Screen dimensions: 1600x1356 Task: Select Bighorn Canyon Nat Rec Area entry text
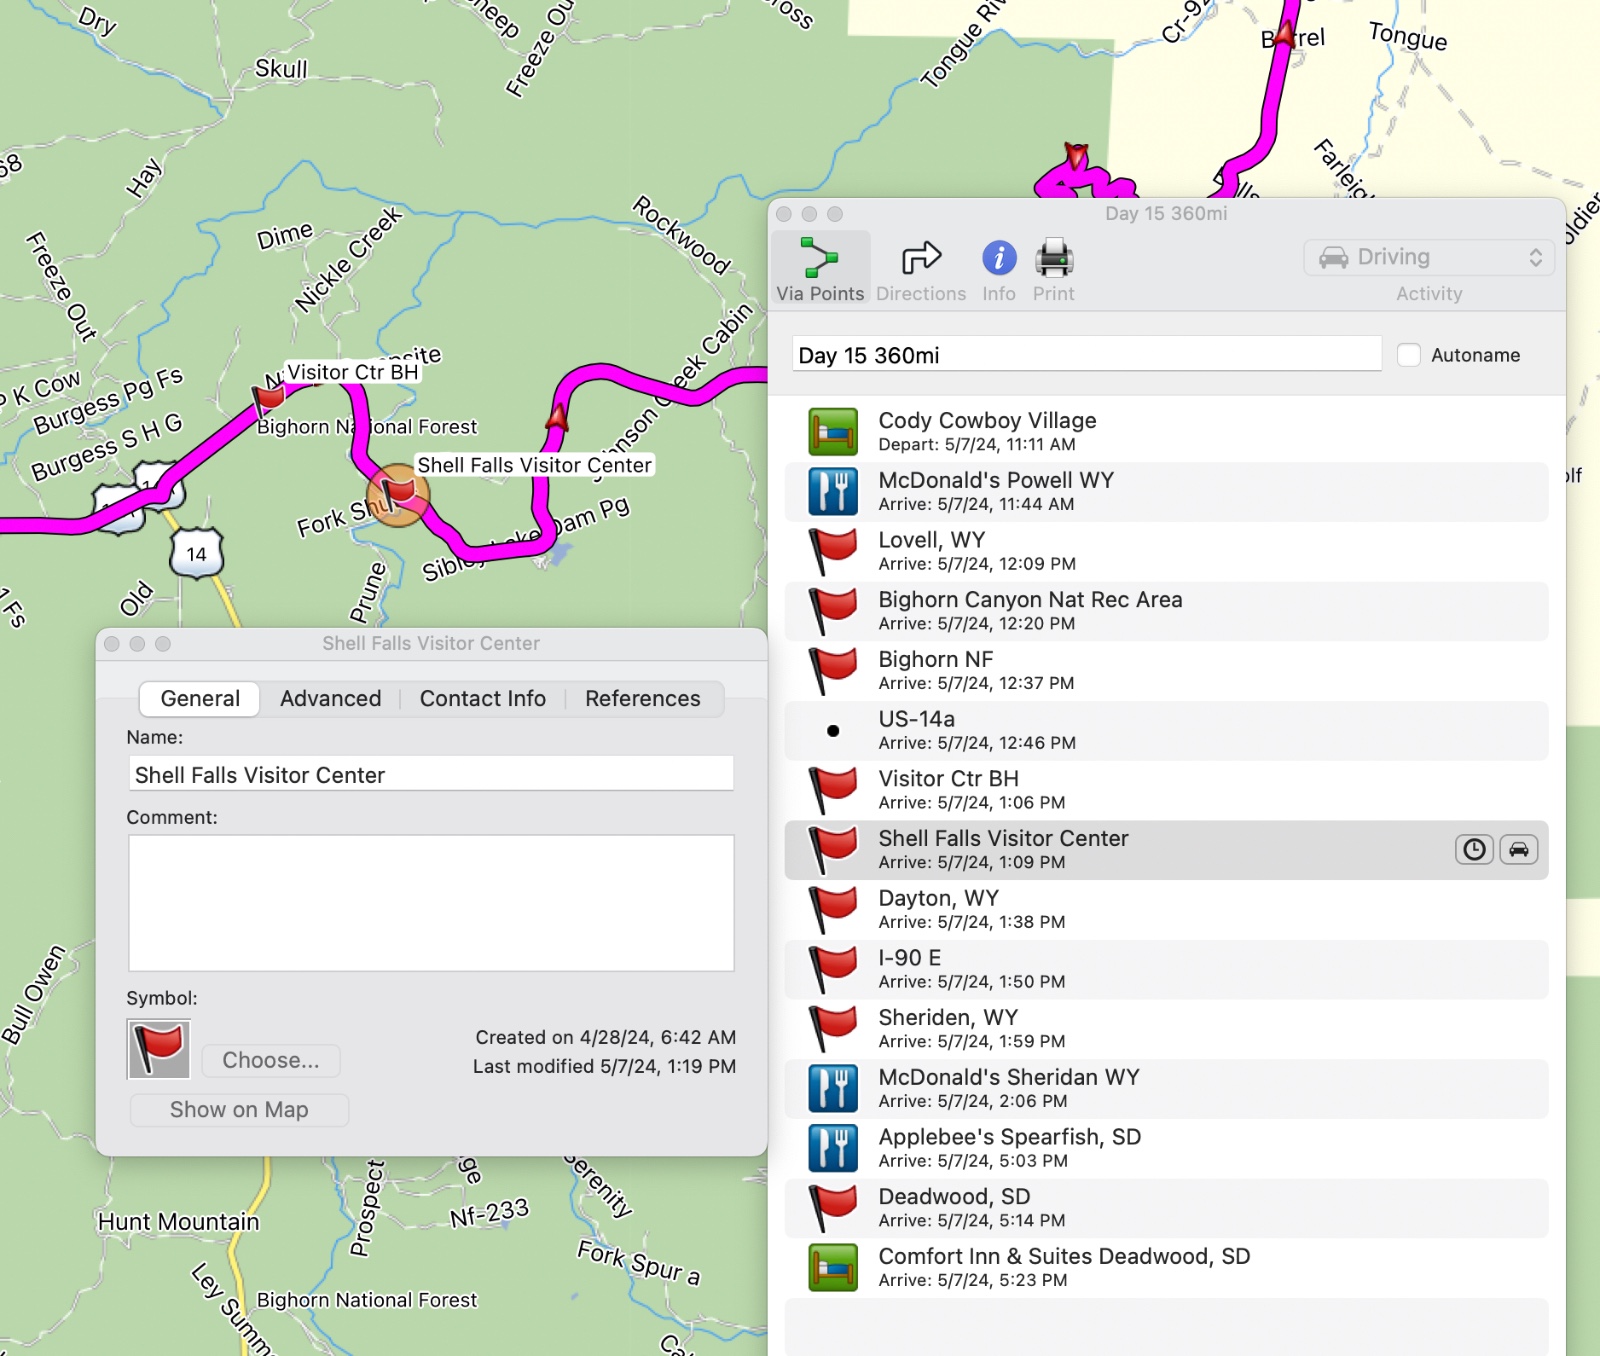(1030, 600)
